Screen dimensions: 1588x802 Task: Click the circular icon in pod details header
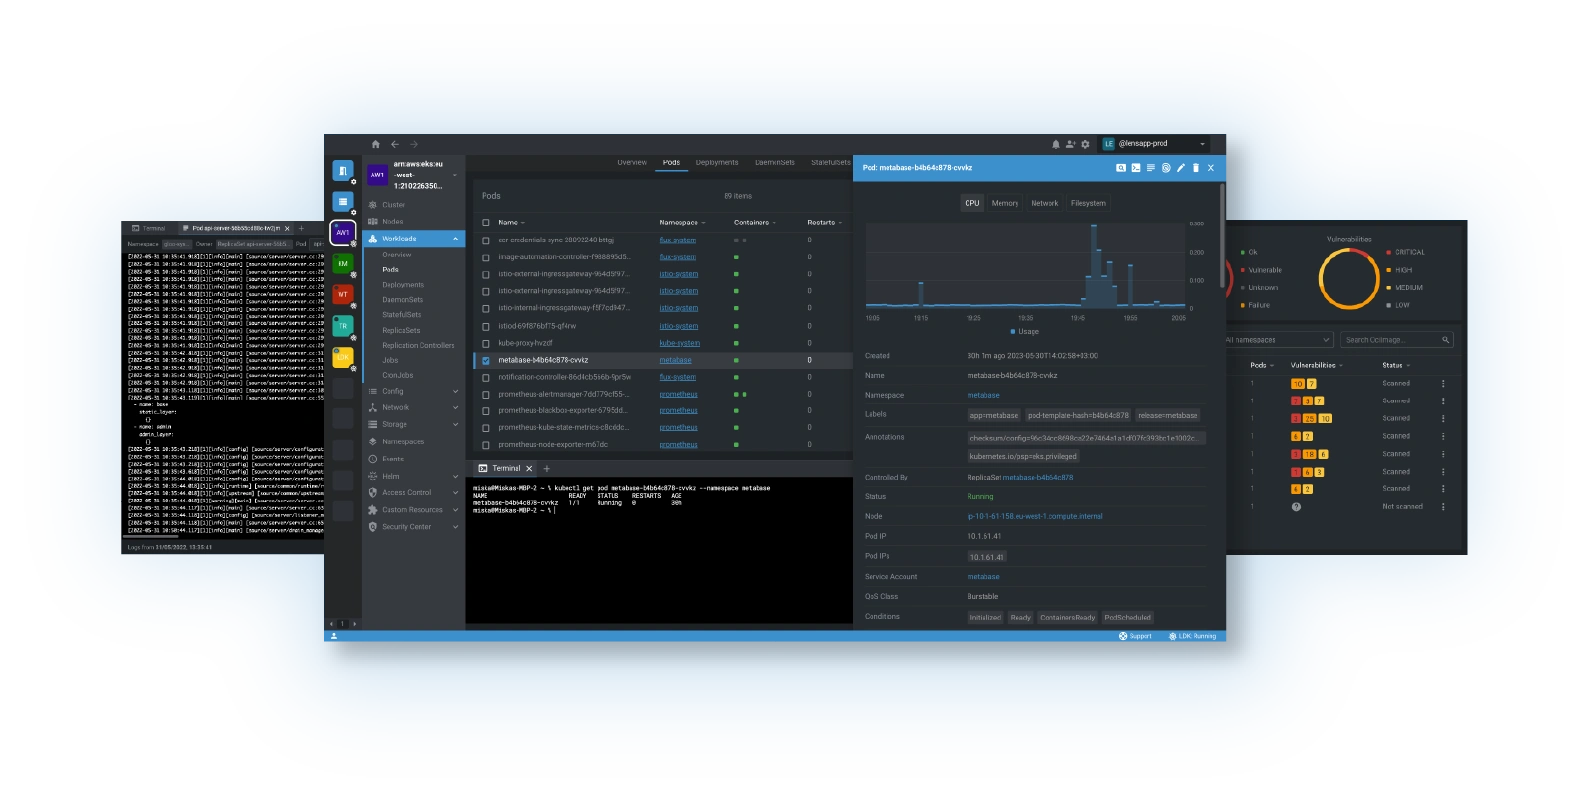pos(1166,168)
